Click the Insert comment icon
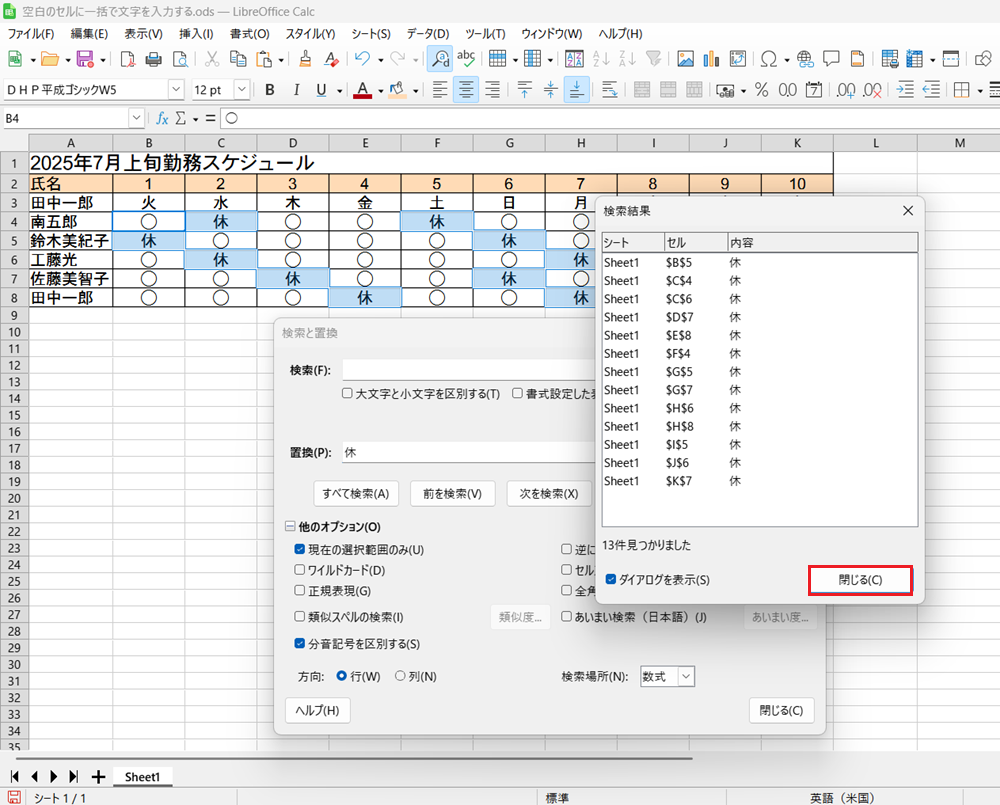This screenshot has height=805, width=1000. pos(831,59)
